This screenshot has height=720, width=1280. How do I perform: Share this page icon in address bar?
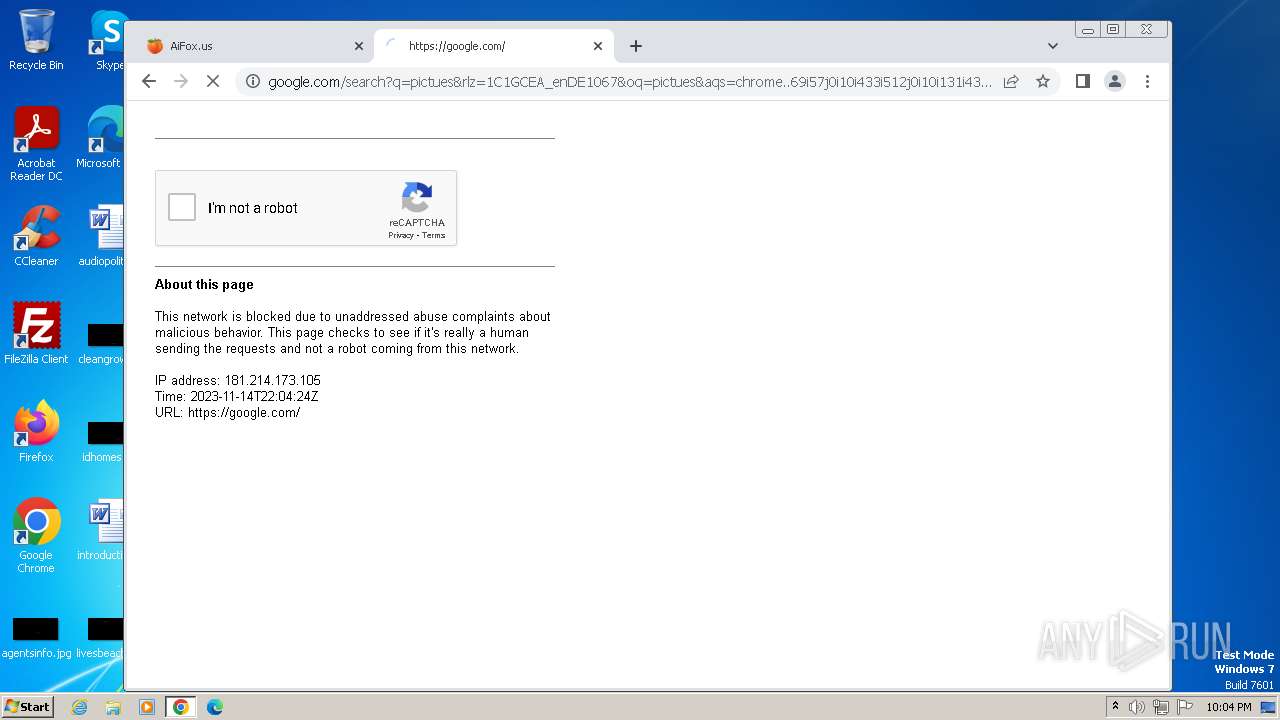point(1011,82)
